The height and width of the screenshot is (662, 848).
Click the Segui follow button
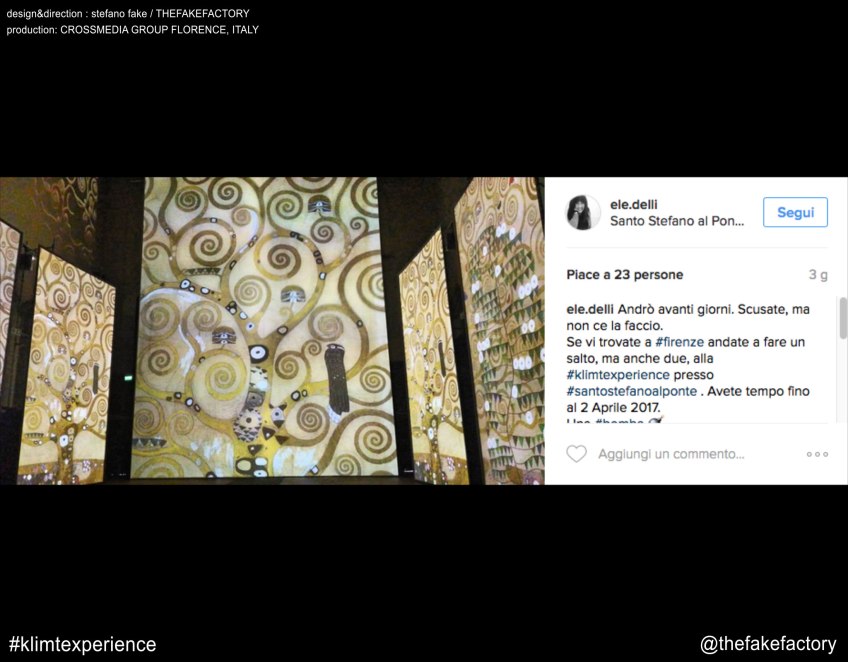(795, 212)
